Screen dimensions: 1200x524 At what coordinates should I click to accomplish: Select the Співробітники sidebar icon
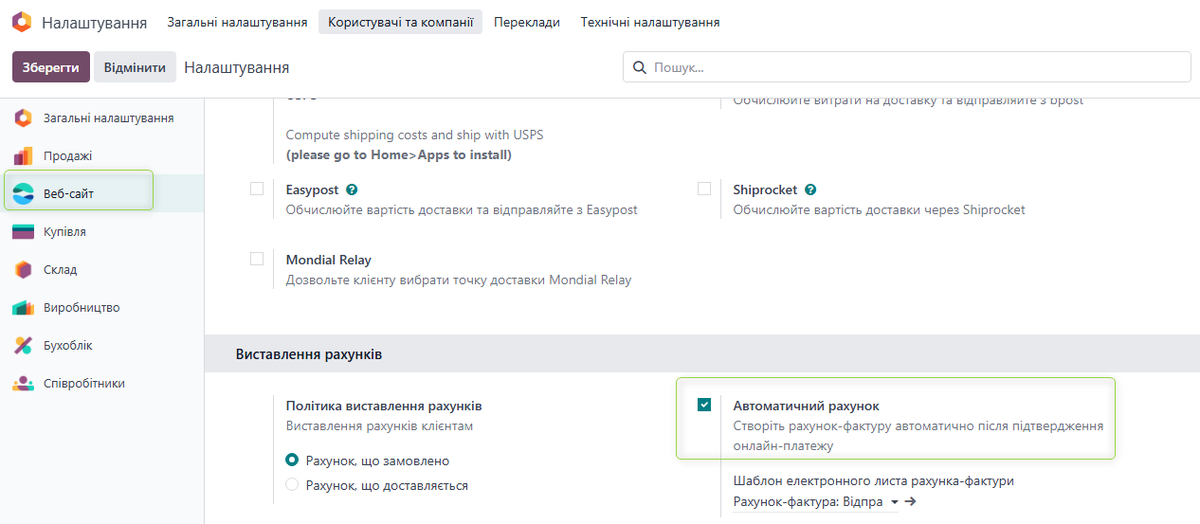[23, 384]
